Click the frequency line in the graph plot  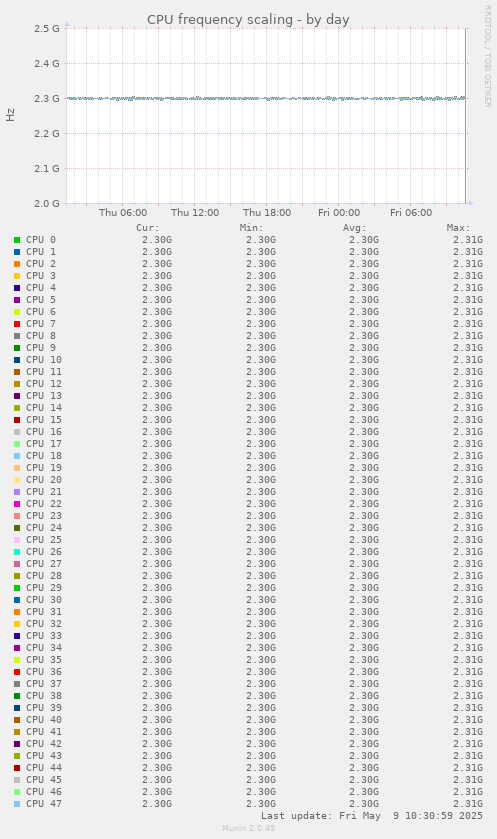[x=266, y=98]
